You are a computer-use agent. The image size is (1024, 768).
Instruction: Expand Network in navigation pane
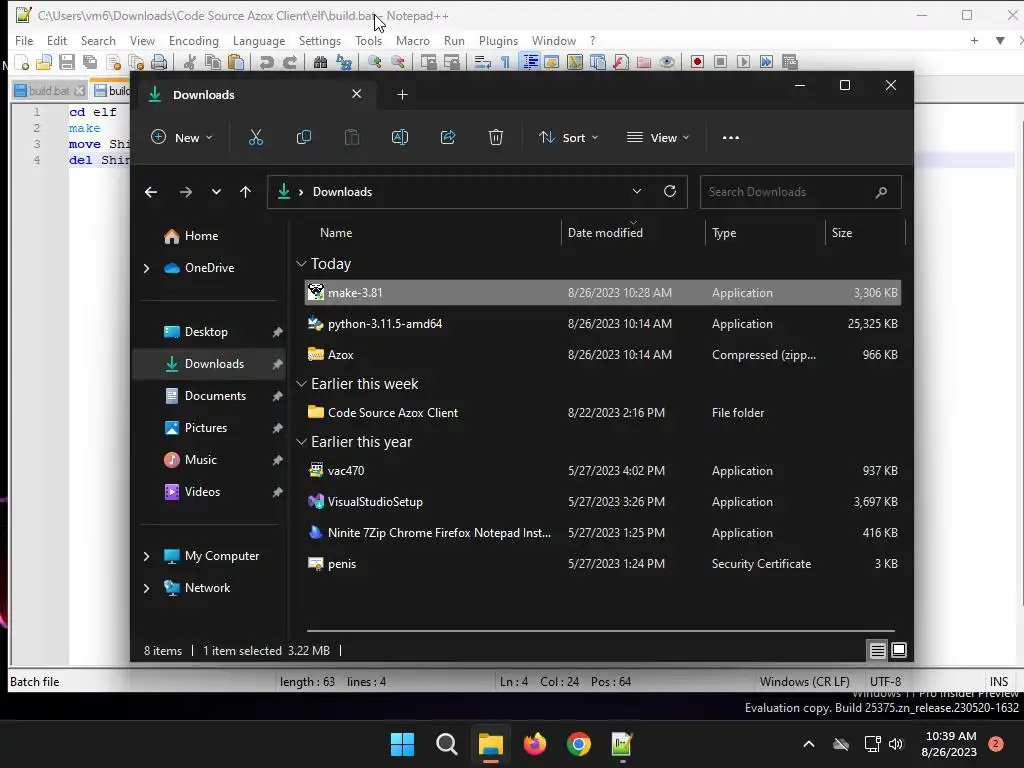click(146, 588)
